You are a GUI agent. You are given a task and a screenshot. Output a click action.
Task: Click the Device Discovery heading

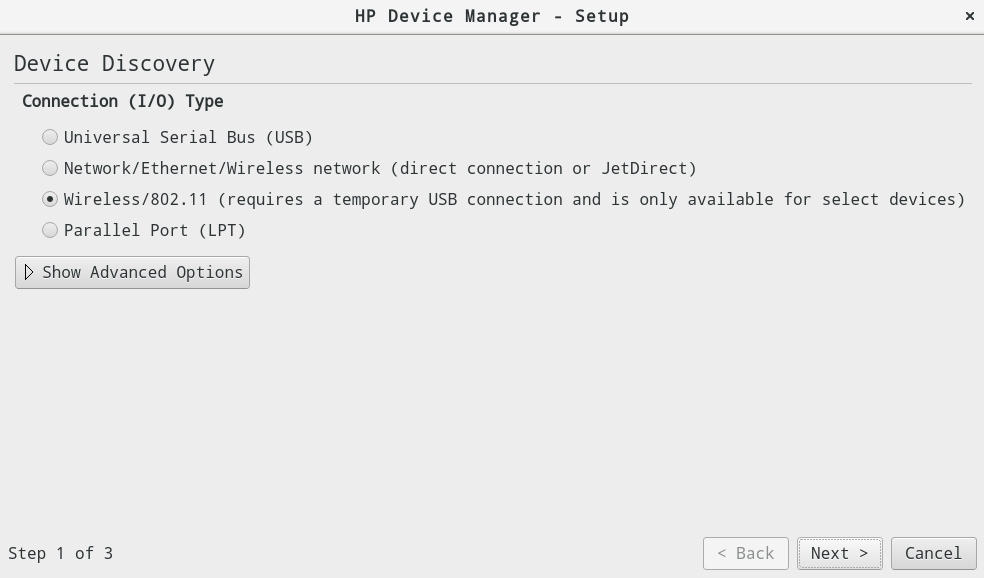(x=114, y=63)
